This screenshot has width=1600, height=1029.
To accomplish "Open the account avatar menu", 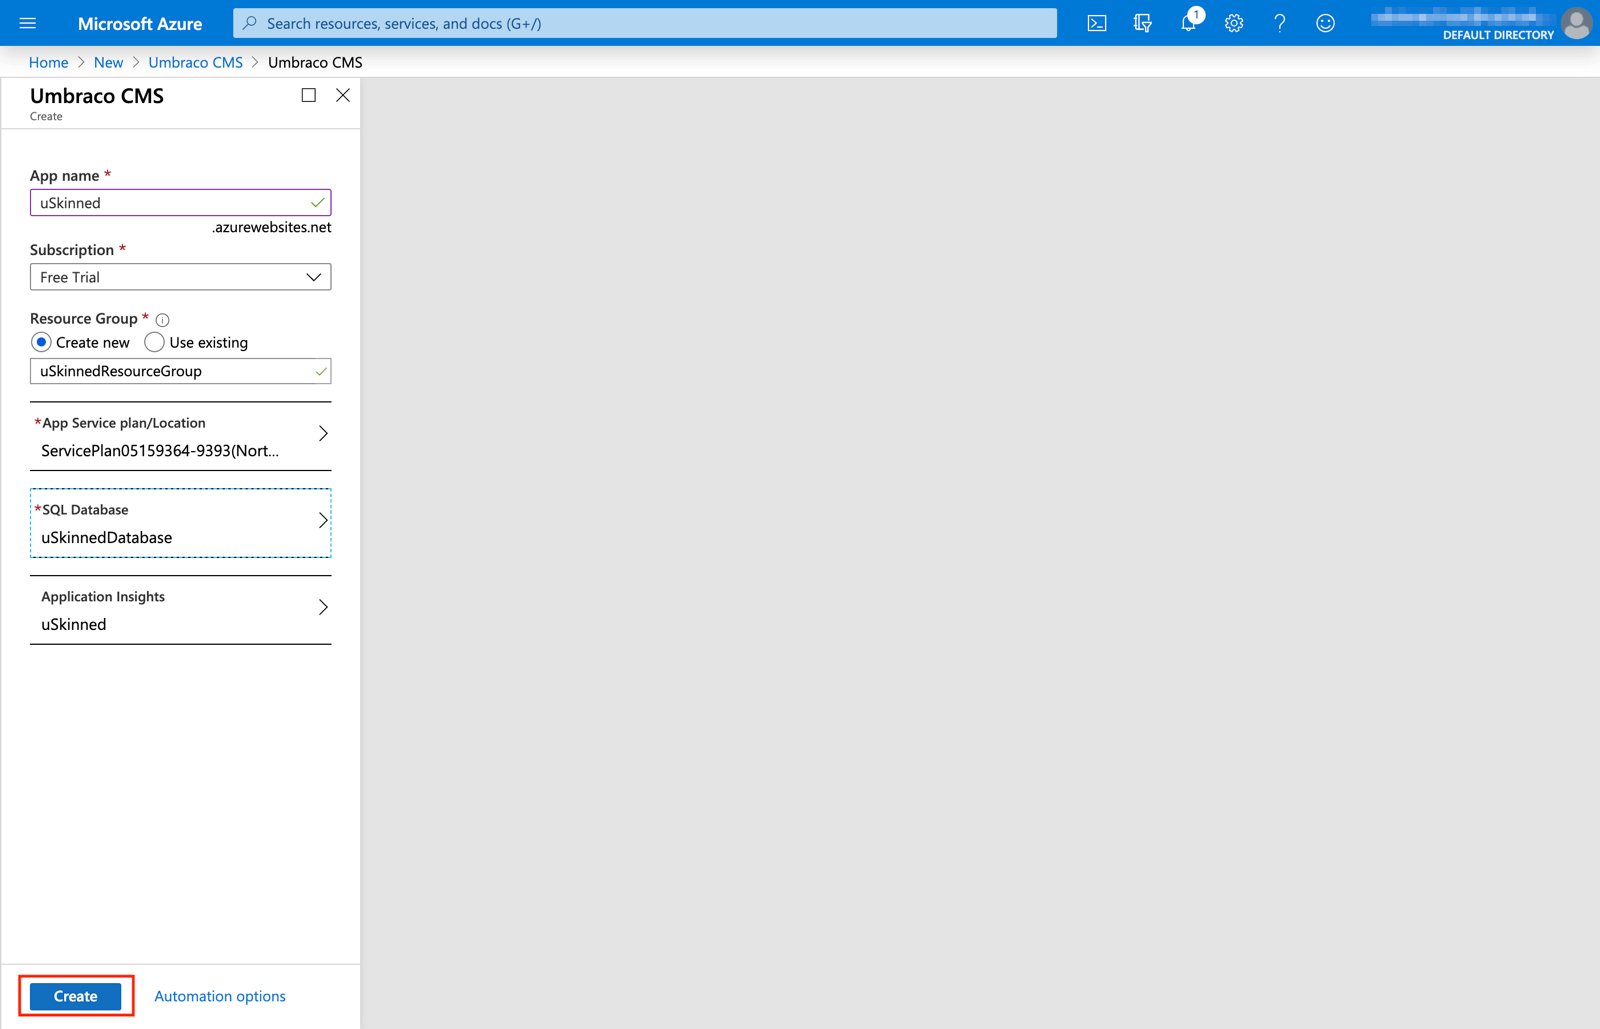I will click(x=1577, y=23).
